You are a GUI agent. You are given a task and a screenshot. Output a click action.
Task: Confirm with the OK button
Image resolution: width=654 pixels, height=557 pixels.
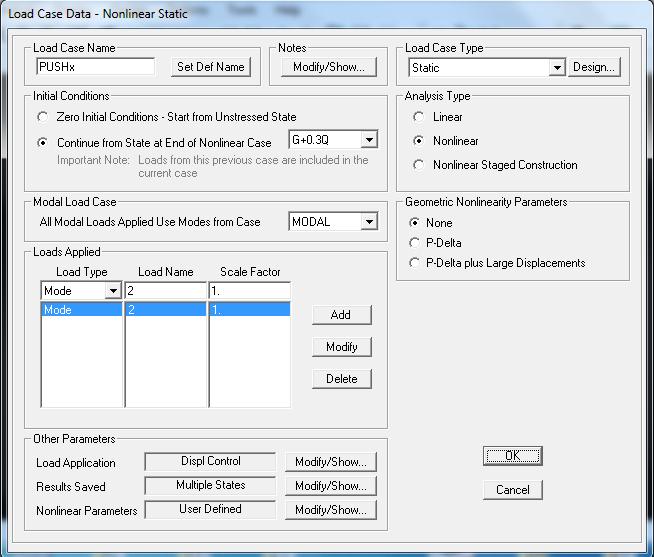tap(513, 456)
